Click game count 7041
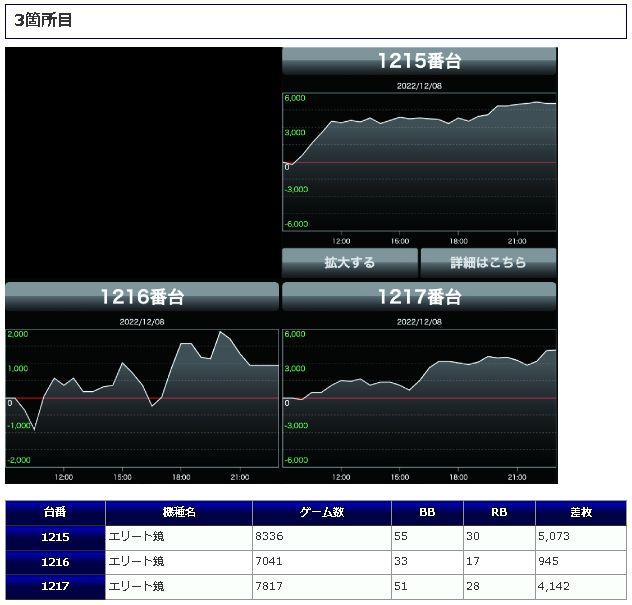This screenshot has height=605, width=632. (x=268, y=561)
